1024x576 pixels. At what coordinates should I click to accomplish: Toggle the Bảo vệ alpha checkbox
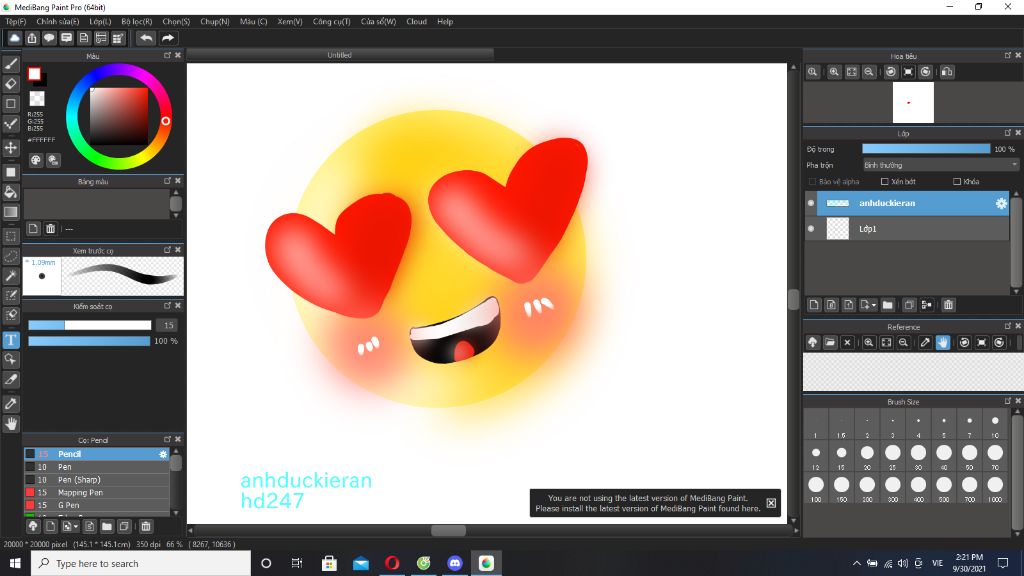[x=812, y=182]
